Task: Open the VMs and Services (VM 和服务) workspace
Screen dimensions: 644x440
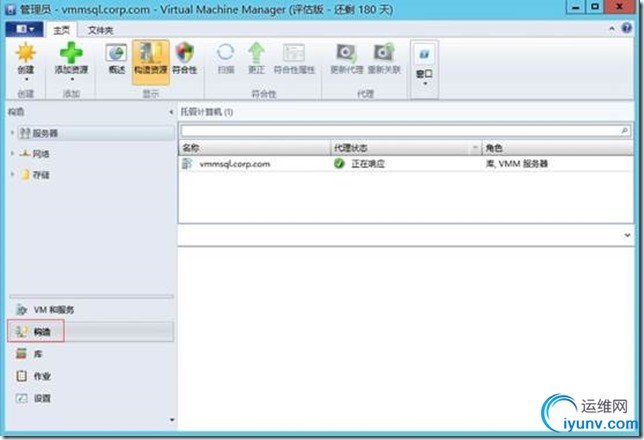Action: tap(90, 310)
